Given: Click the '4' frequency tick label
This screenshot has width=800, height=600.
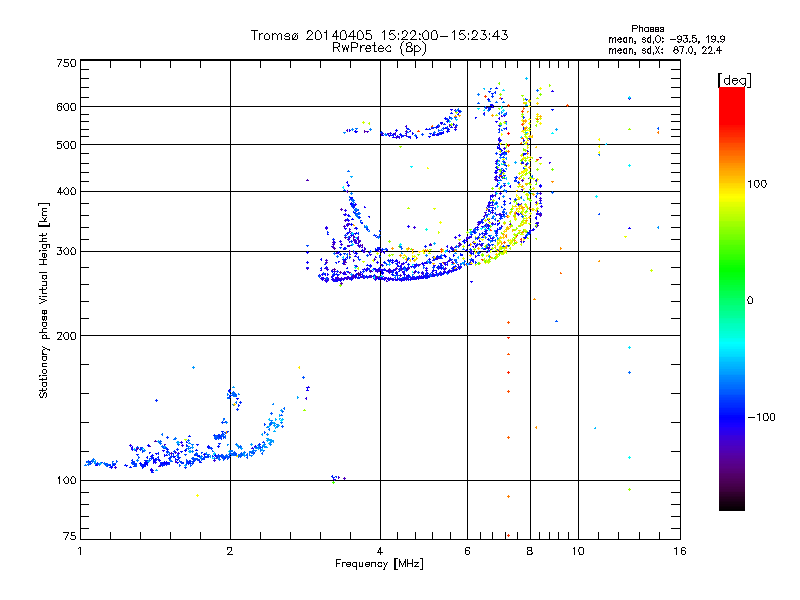Looking at the screenshot, I should pos(380,551).
